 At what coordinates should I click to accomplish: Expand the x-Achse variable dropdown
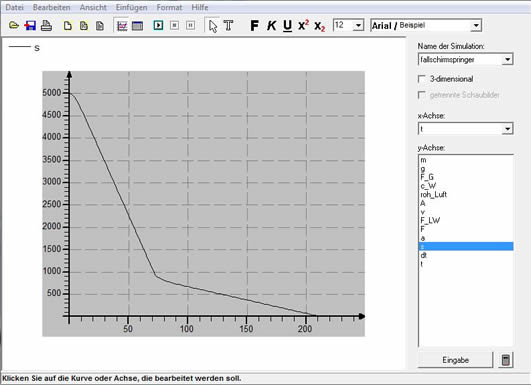point(507,129)
